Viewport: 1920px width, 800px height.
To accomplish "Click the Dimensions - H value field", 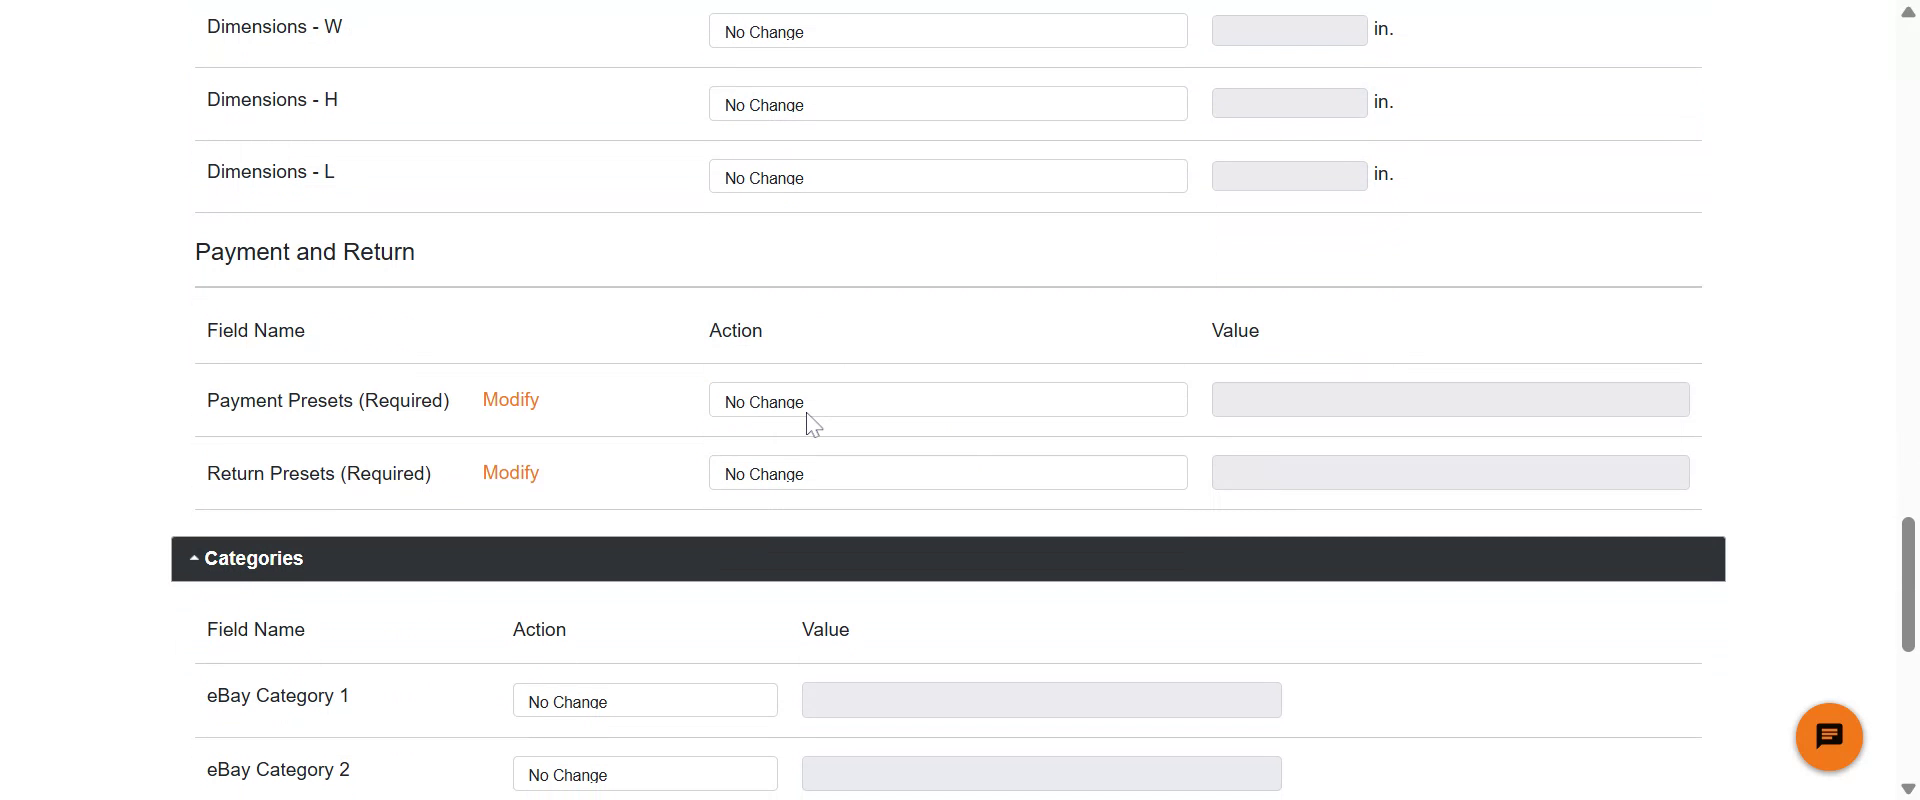I will point(1288,104).
